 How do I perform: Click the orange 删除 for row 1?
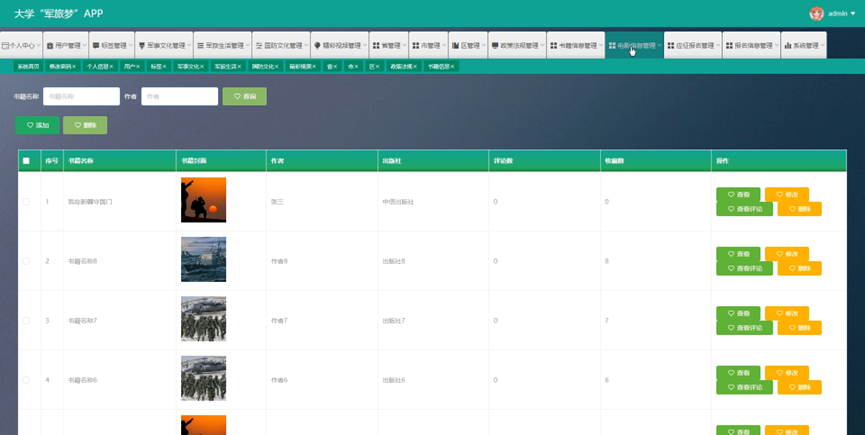pyautogui.click(x=799, y=209)
